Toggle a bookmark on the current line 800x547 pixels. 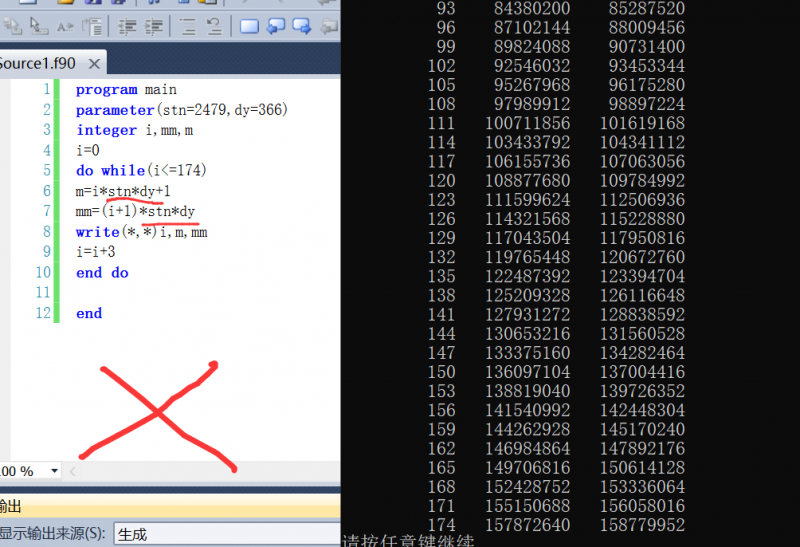[250, 26]
